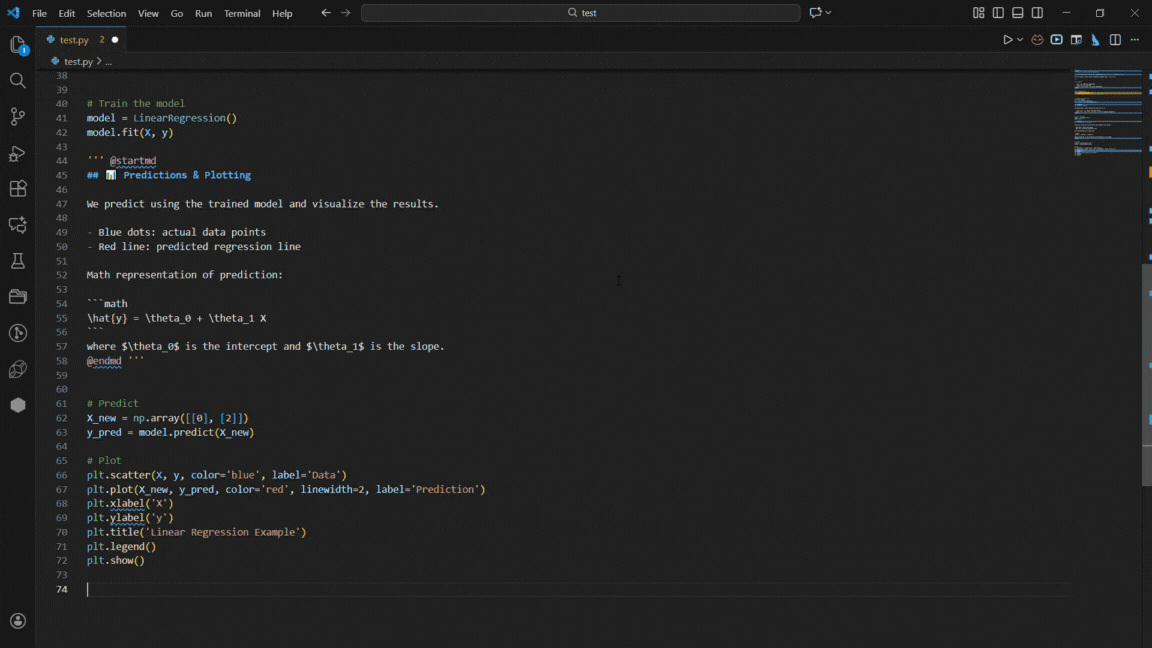Open the Run menu
Viewport: 1152px width, 648px height.
pyautogui.click(x=204, y=13)
